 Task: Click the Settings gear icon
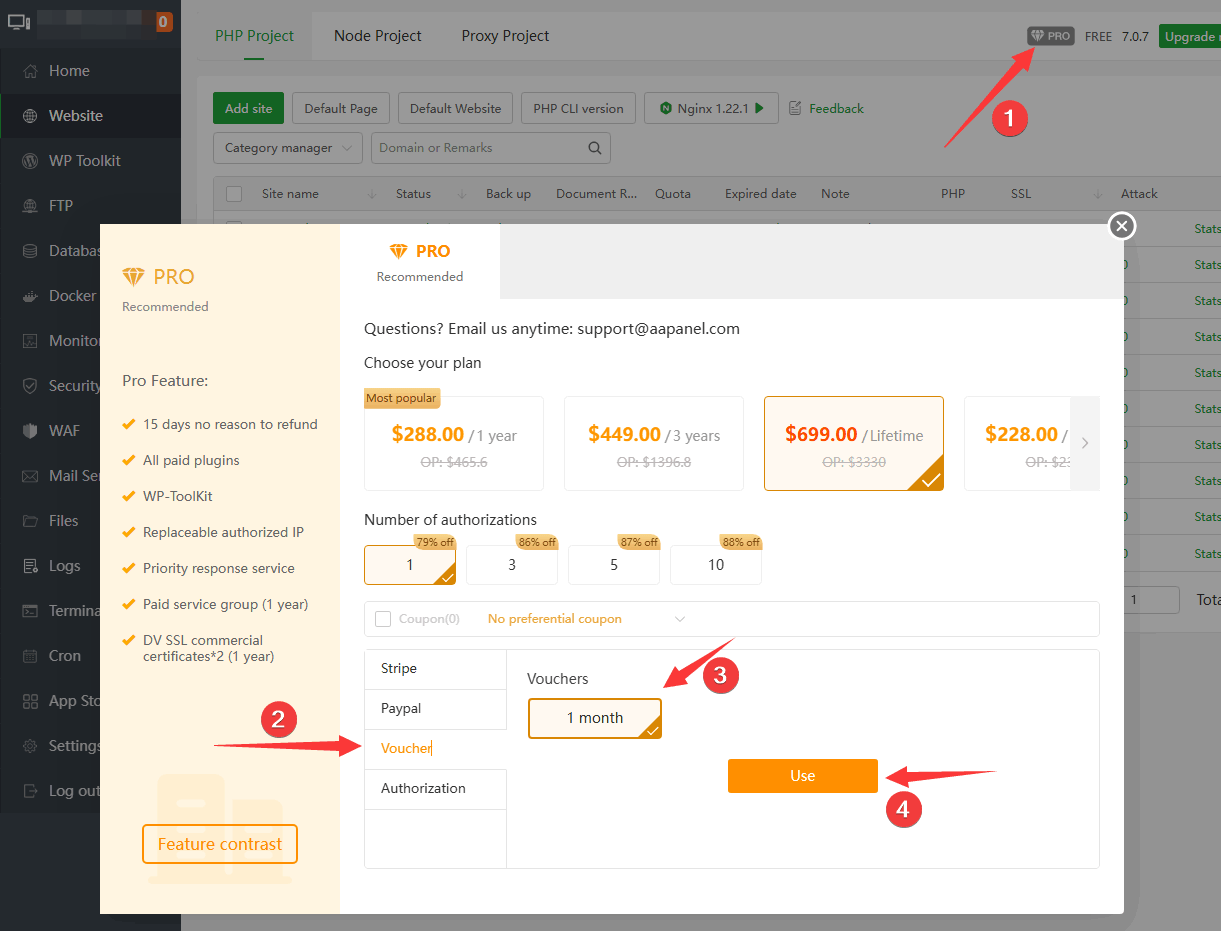(30, 746)
